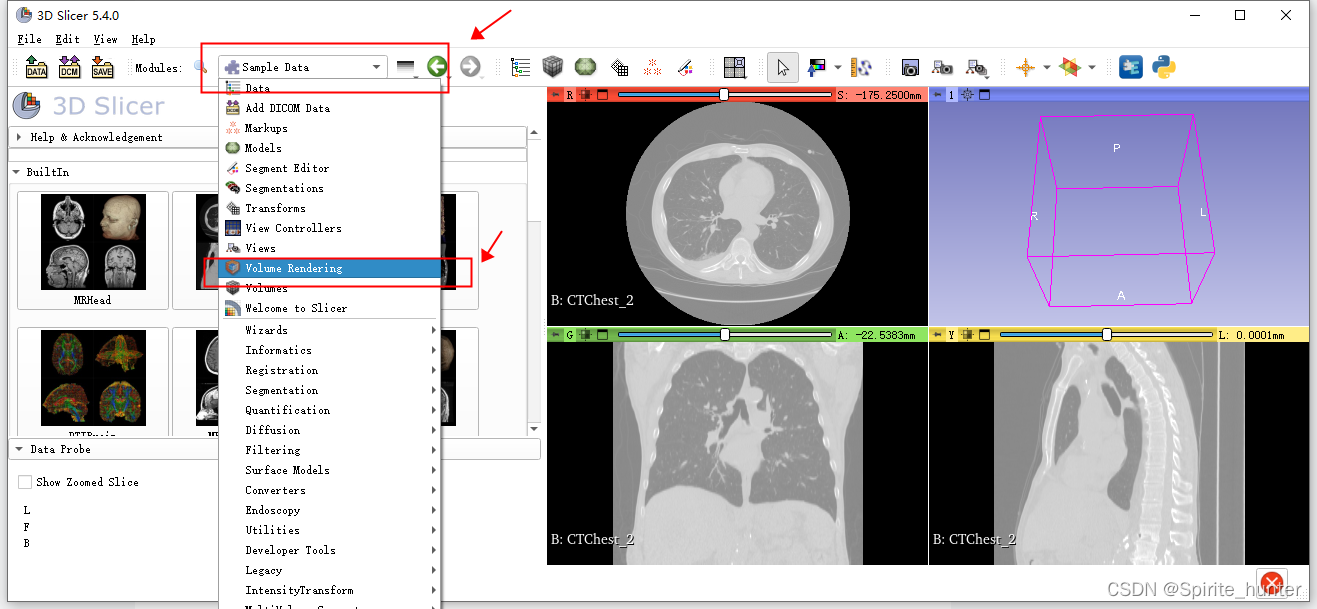The height and width of the screenshot is (609, 1317).
Task: Open the Extensions Manager icon
Action: pyautogui.click(x=1131, y=67)
